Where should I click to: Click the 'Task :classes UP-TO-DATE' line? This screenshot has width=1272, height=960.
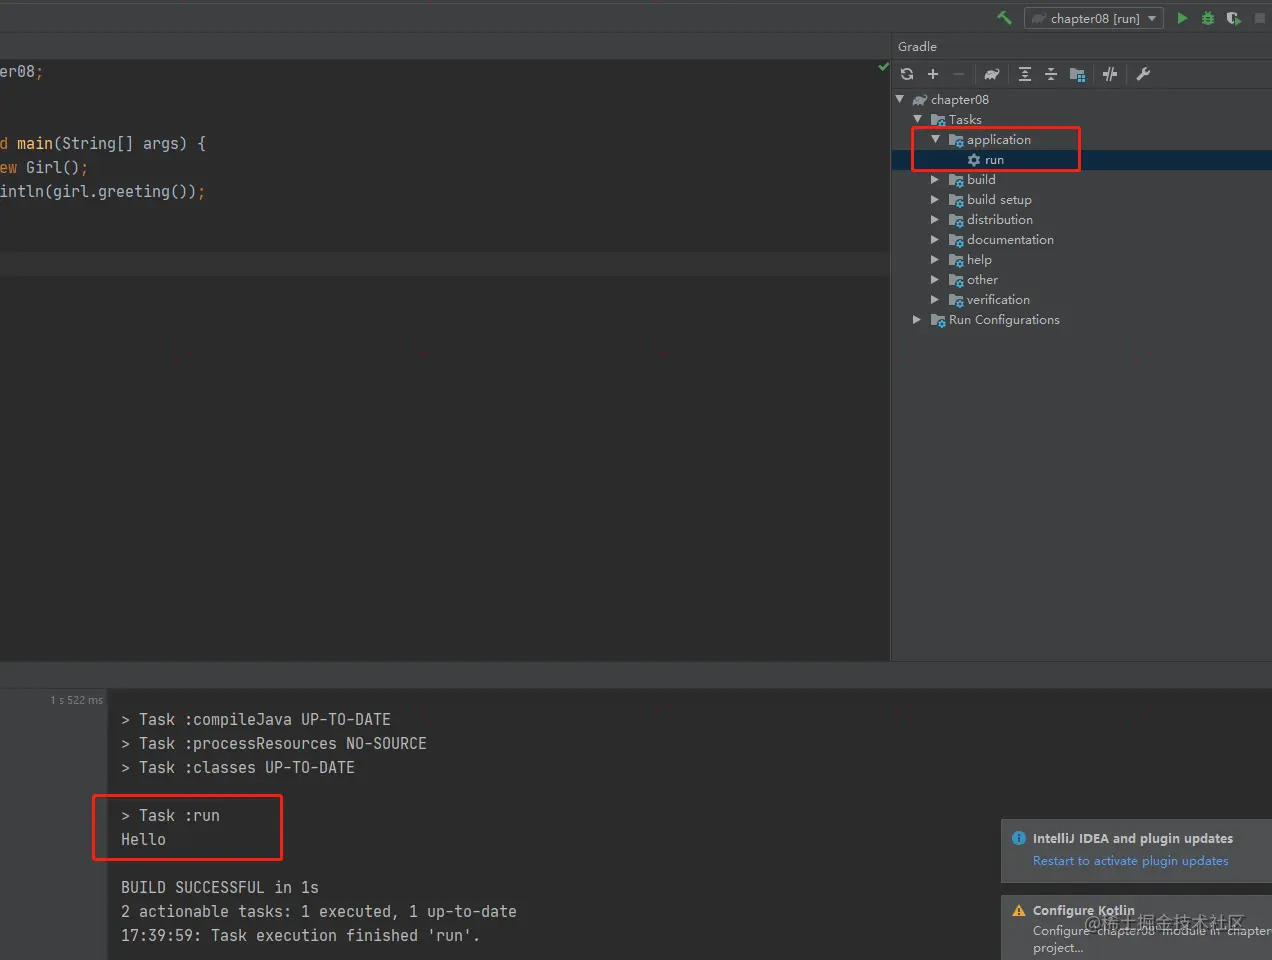pos(238,768)
